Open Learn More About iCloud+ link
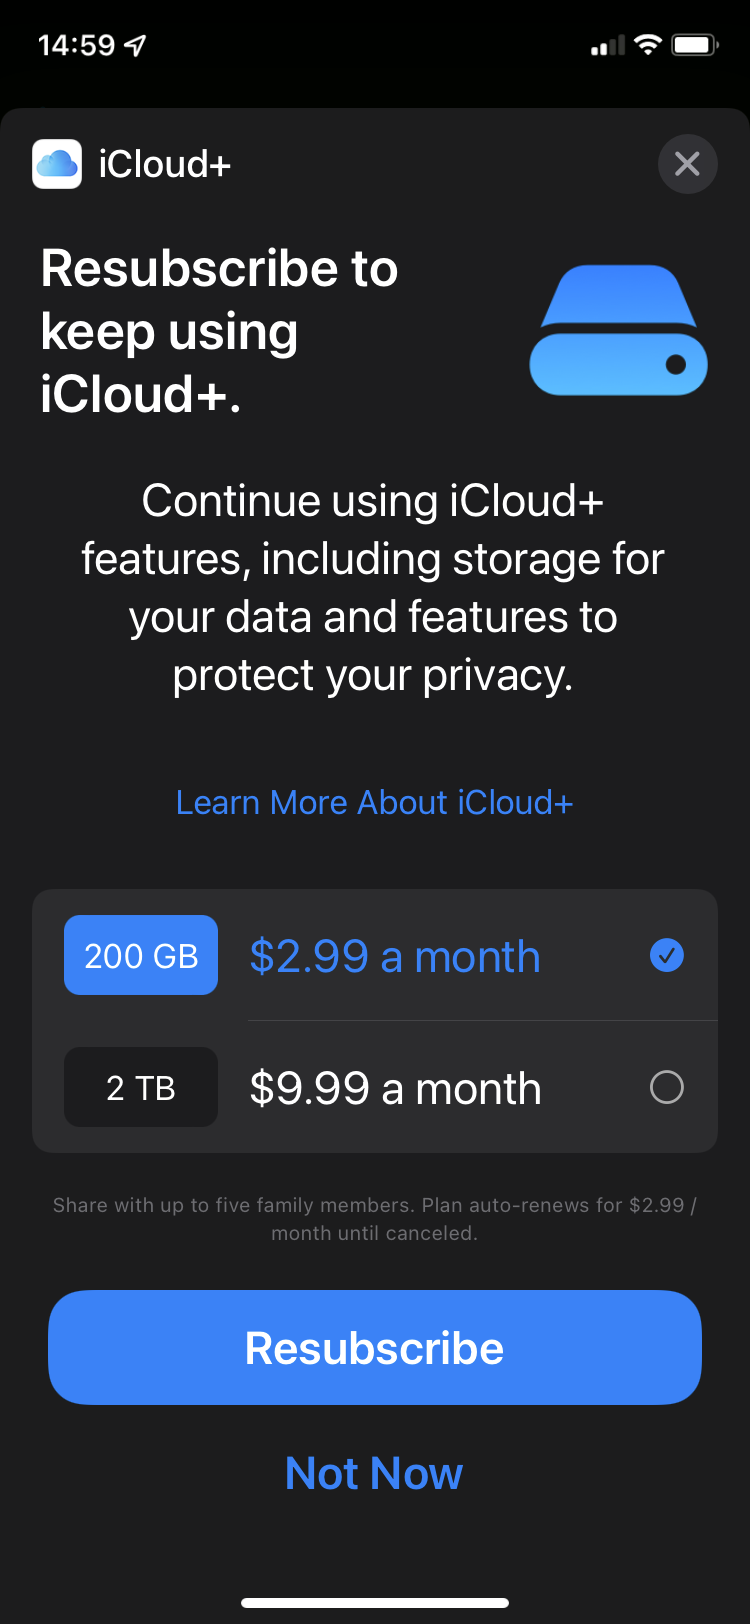The height and width of the screenshot is (1624, 750). click(x=374, y=802)
